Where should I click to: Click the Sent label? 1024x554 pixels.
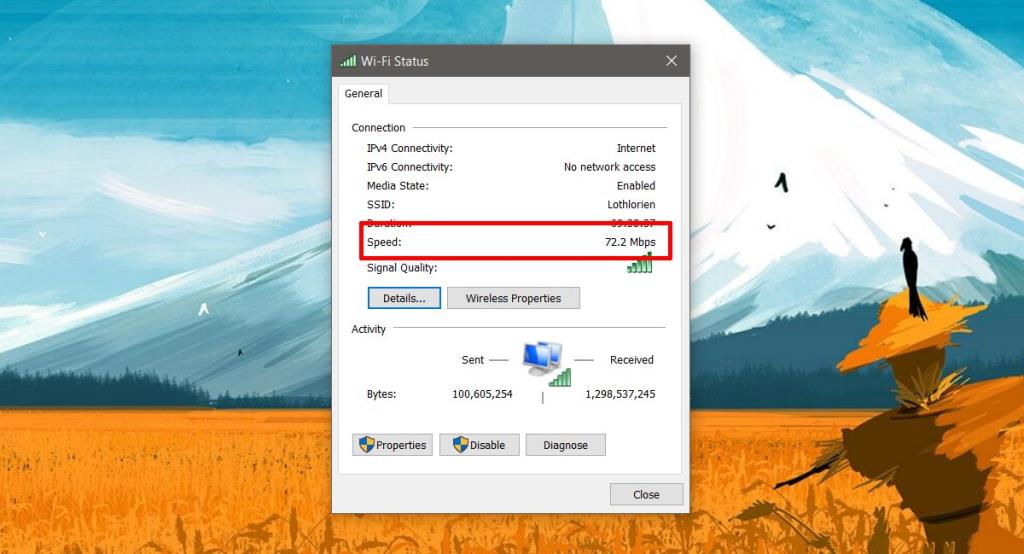(473, 360)
